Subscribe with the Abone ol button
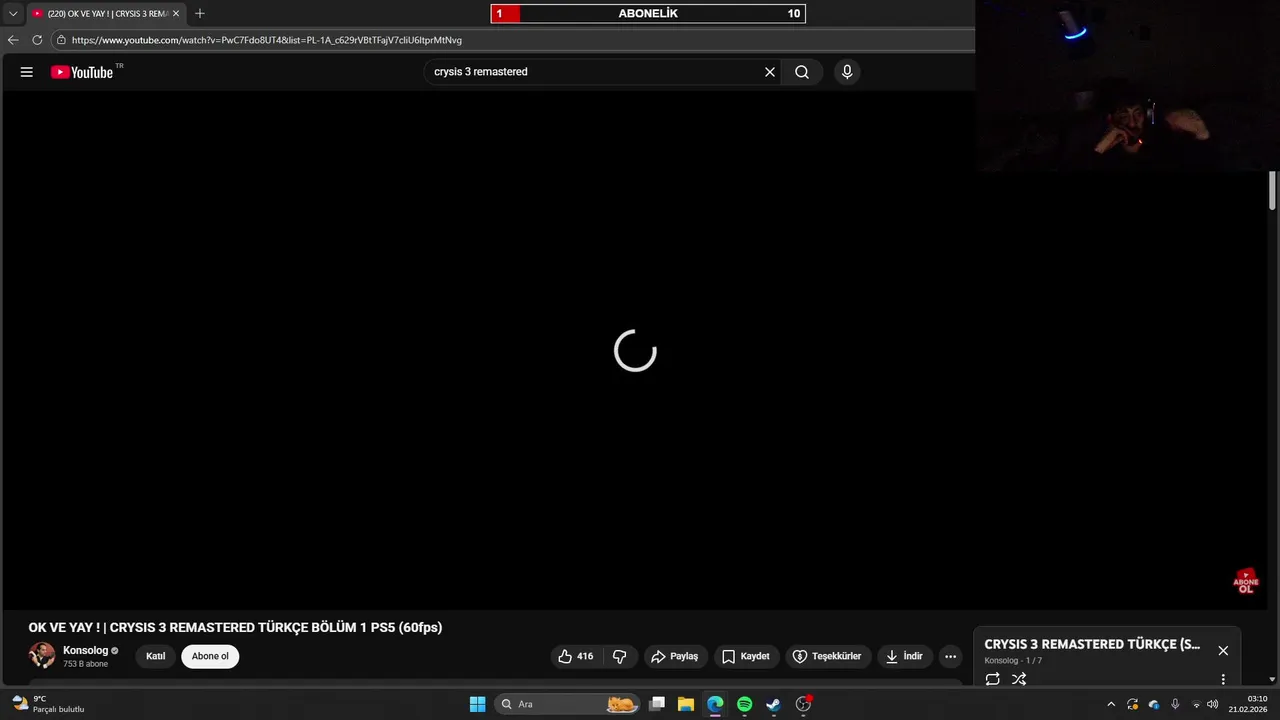This screenshot has height=720, width=1280. pos(210,656)
